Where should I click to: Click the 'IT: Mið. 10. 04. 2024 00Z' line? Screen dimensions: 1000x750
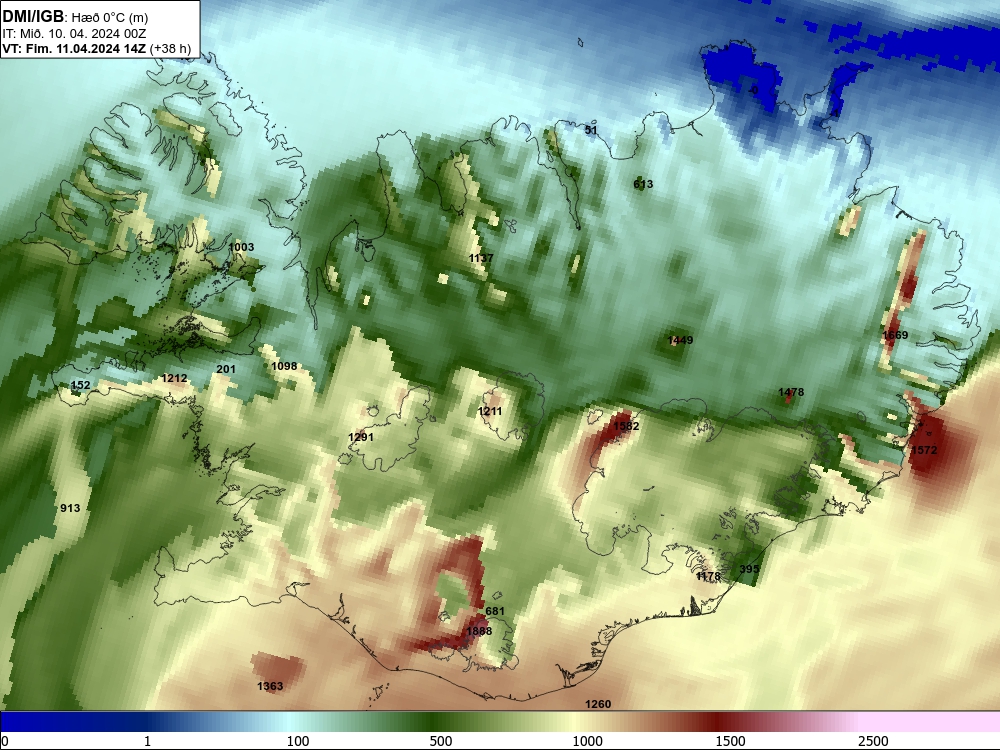click(75, 33)
